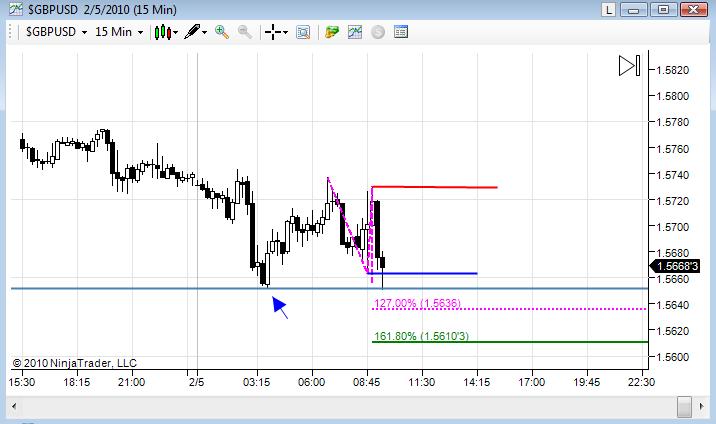716x424 pixels.
Task: Close the $GBPUSD chart window
Action: pos(694,9)
